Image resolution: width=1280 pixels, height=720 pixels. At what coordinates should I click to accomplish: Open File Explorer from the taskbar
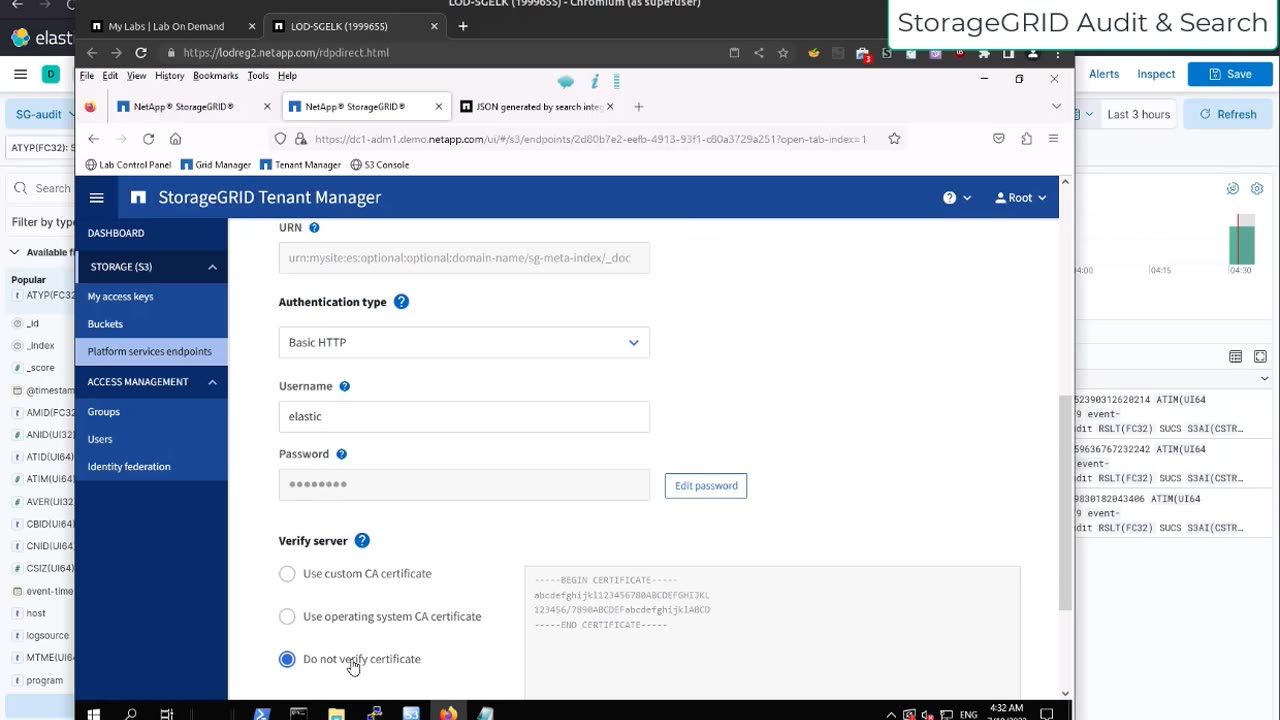pyautogui.click(x=336, y=714)
